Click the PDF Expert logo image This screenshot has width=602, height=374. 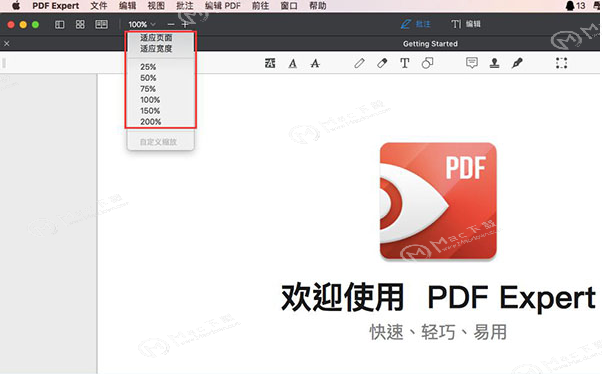(x=438, y=201)
